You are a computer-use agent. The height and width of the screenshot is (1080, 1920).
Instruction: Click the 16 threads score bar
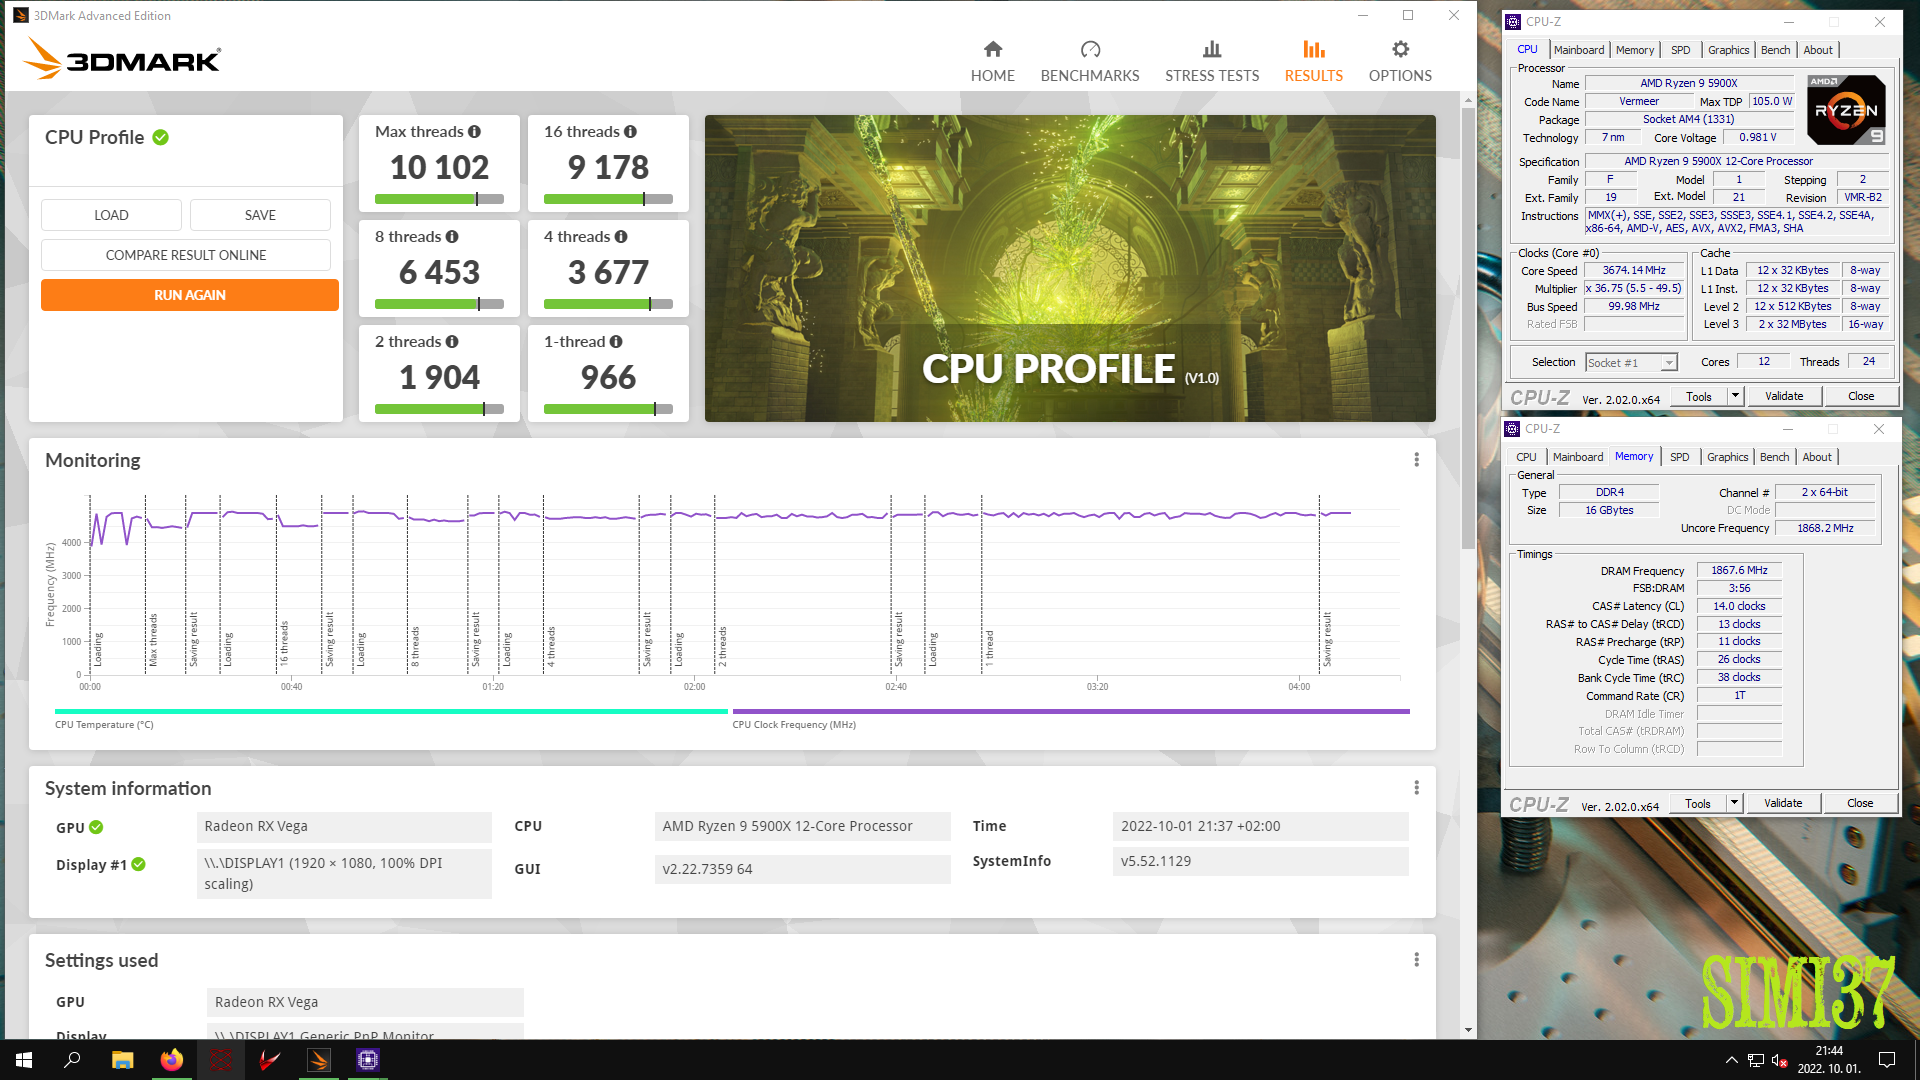pos(608,199)
